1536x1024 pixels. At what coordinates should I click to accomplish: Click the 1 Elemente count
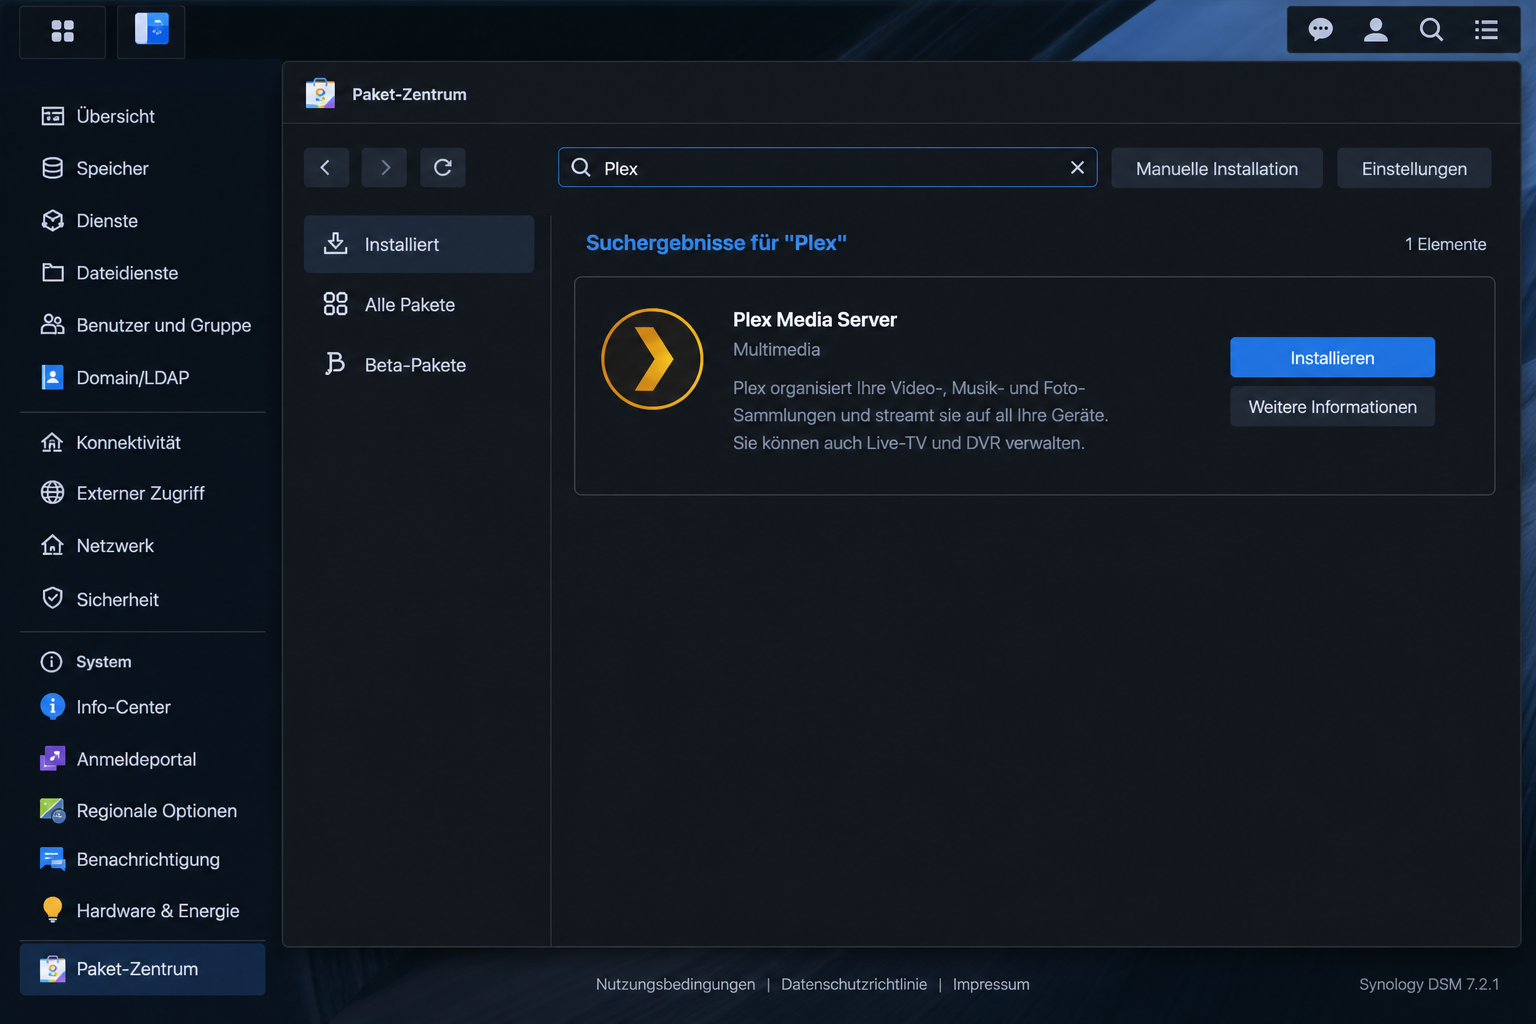(1445, 244)
